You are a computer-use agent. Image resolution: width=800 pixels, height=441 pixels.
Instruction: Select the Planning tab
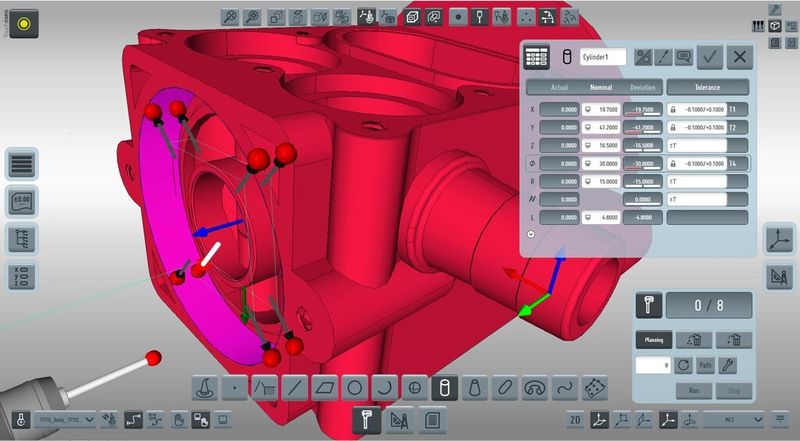coord(654,340)
